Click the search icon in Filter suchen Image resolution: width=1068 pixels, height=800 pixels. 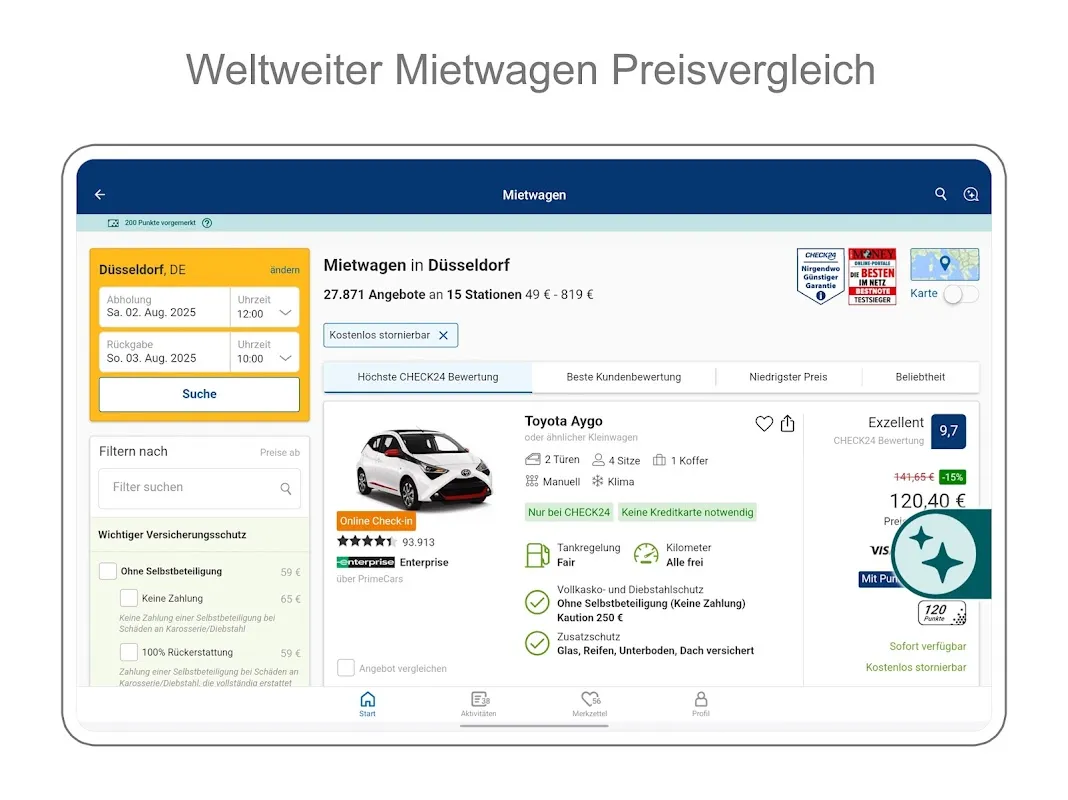tap(286, 488)
